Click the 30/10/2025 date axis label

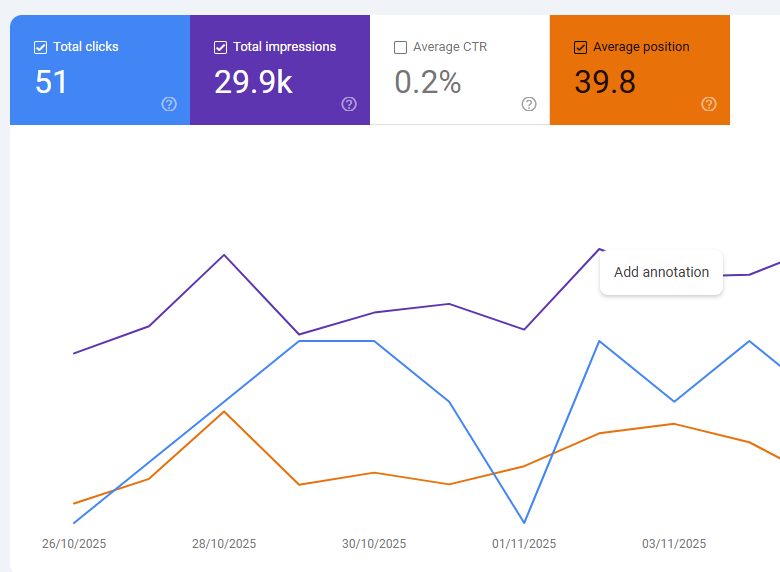374,544
